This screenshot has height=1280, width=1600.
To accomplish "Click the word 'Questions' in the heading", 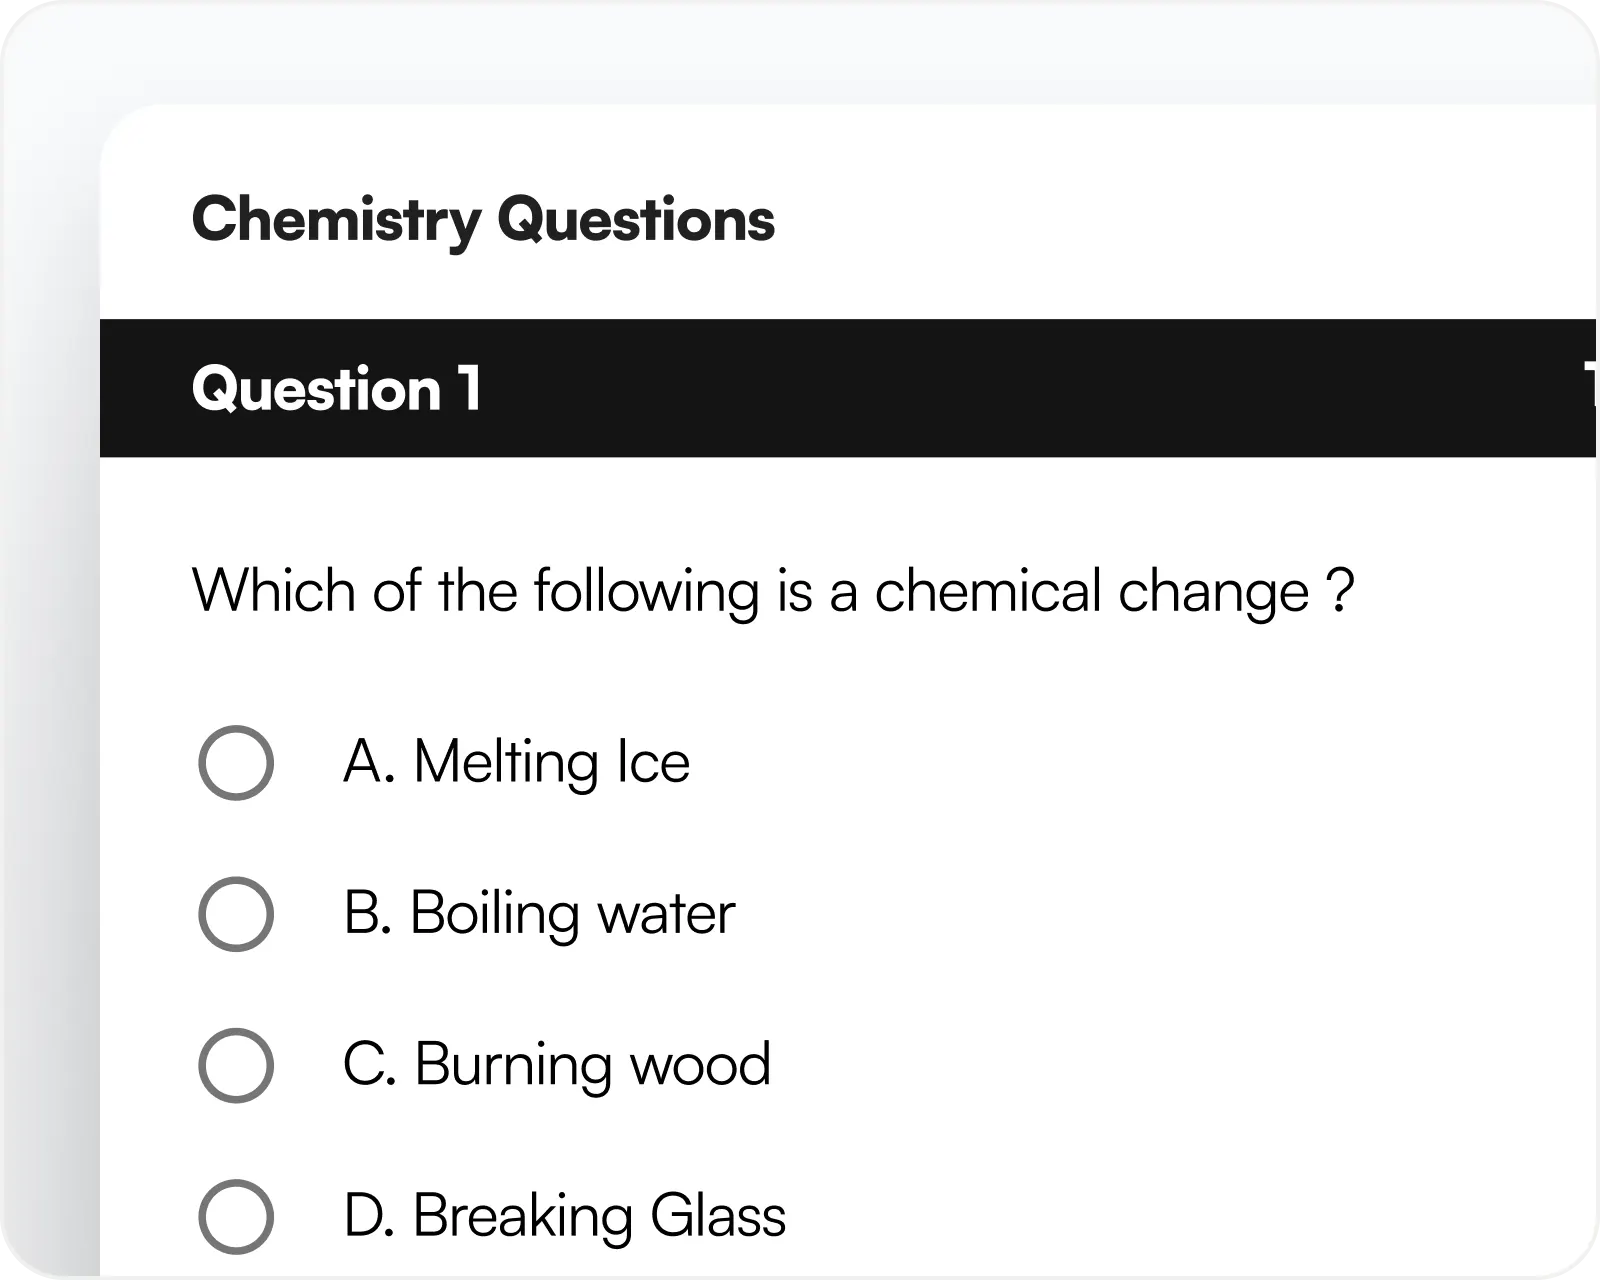I will (x=636, y=219).
